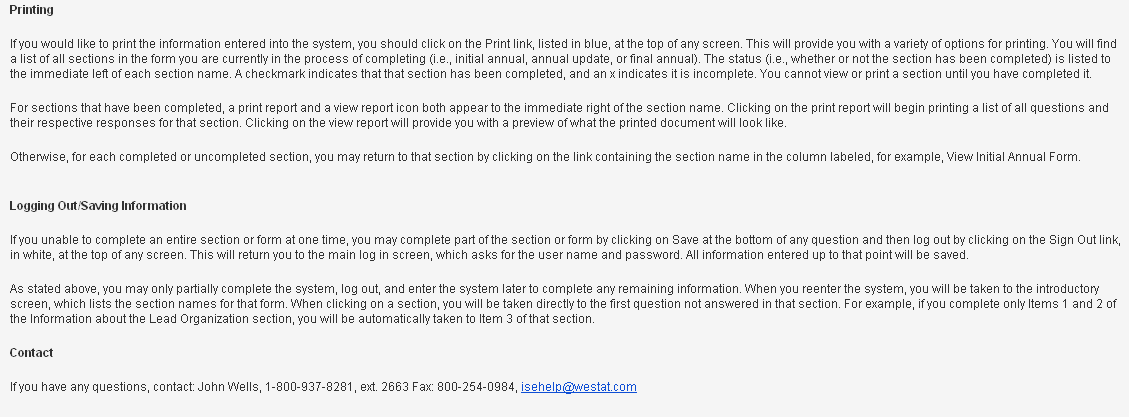Click paragraph starting 'Otherwise, for each completed'
The height and width of the screenshot is (417, 1129).
545,157
